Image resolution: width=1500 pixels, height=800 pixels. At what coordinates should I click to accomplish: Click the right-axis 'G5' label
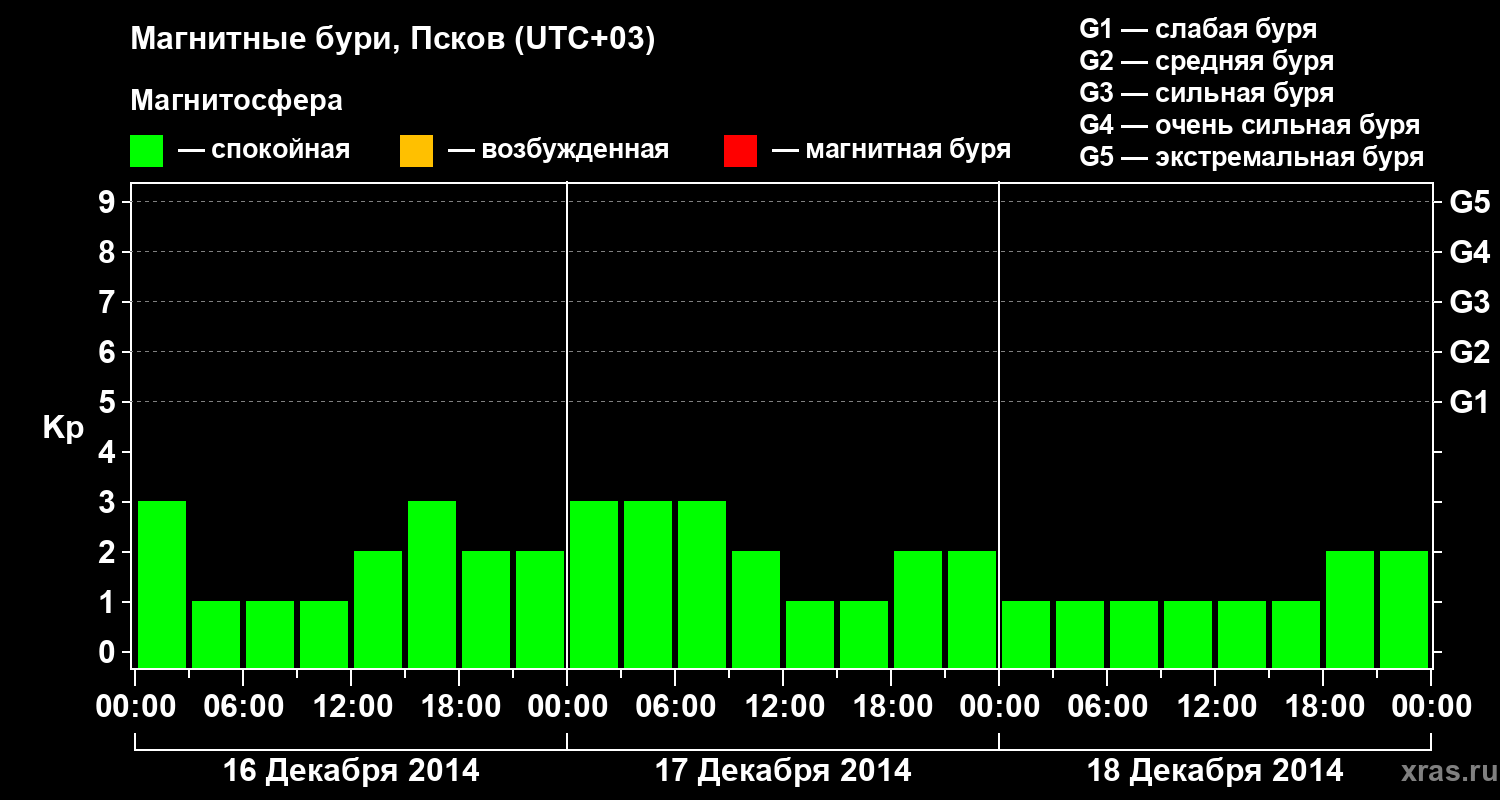pyautogui.click(x=1470, y=203)
